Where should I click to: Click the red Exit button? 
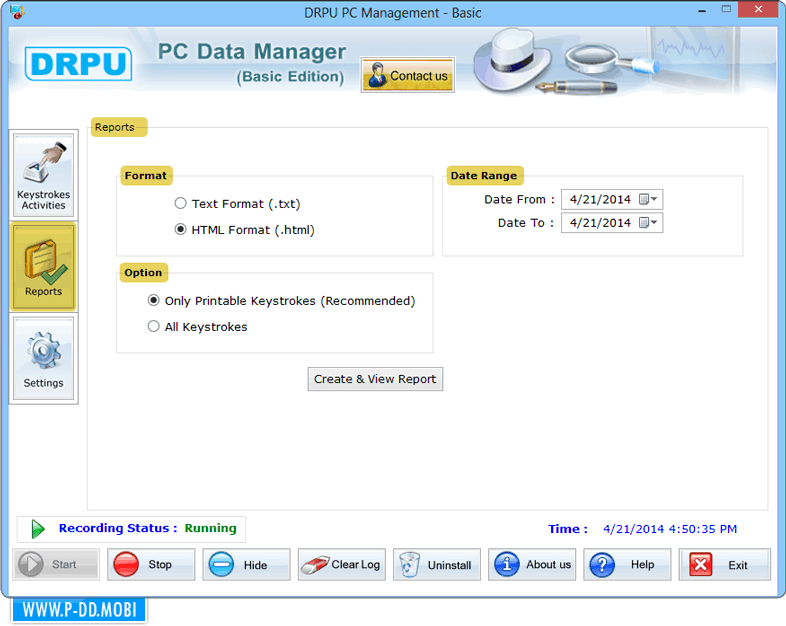tap(724, 565)
